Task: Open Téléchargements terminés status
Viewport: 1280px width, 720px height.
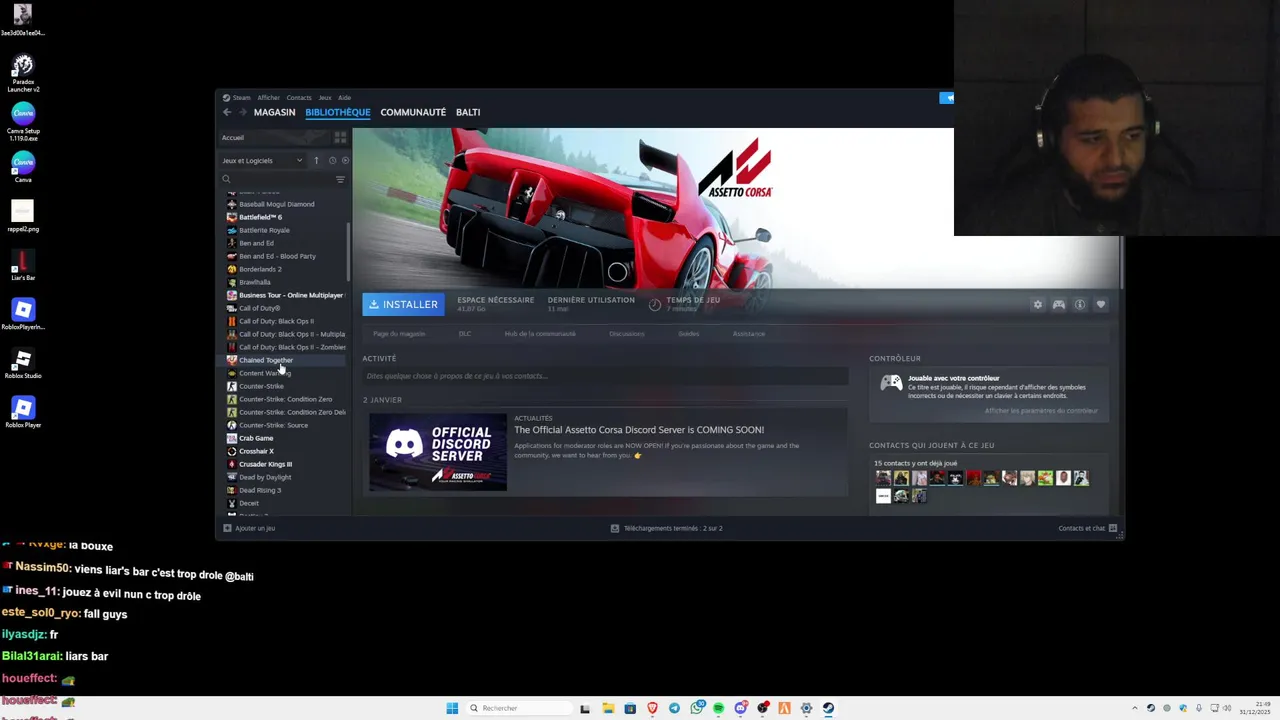Action: 666,528
